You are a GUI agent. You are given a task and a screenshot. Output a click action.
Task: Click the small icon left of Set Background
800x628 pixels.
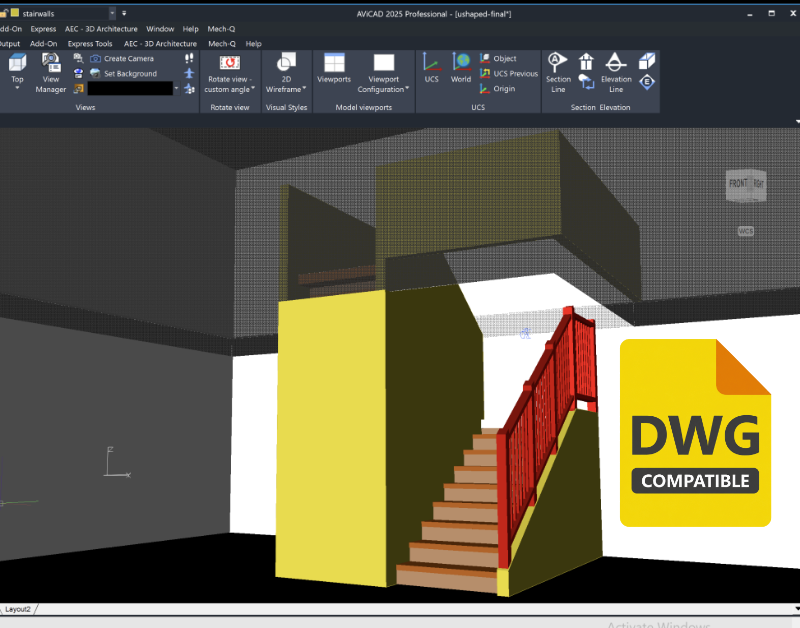pyautogui.click(x=78, y=73)
